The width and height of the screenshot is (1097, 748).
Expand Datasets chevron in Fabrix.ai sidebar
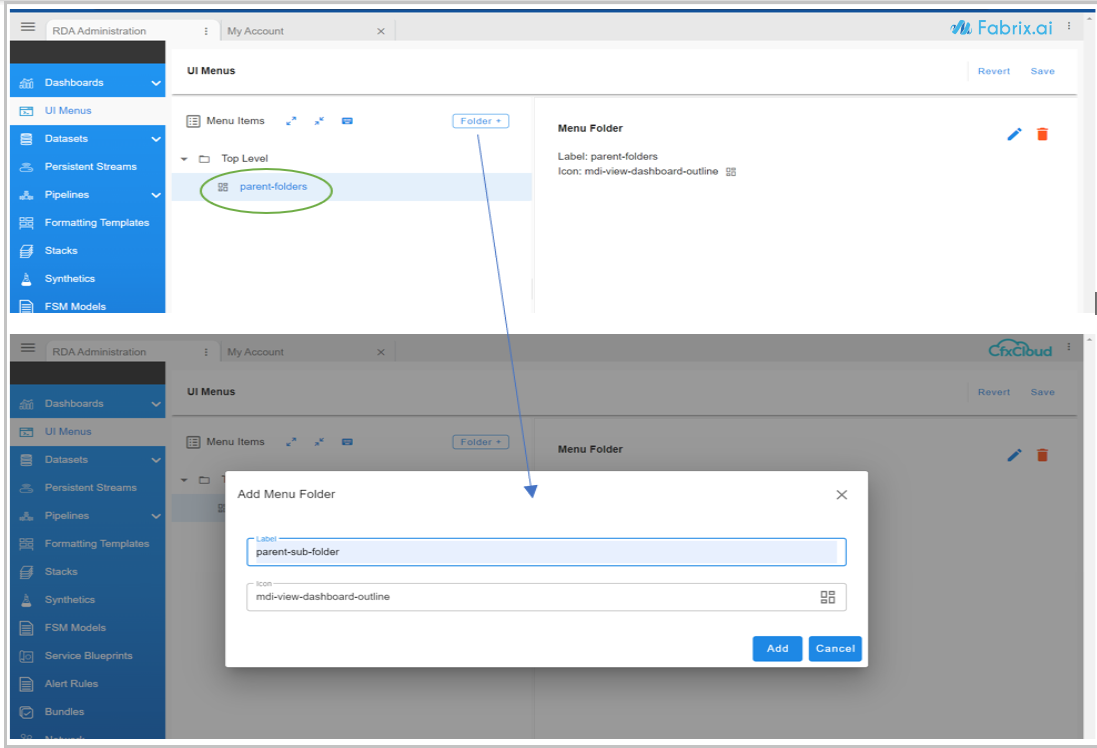tap(155, 139)
